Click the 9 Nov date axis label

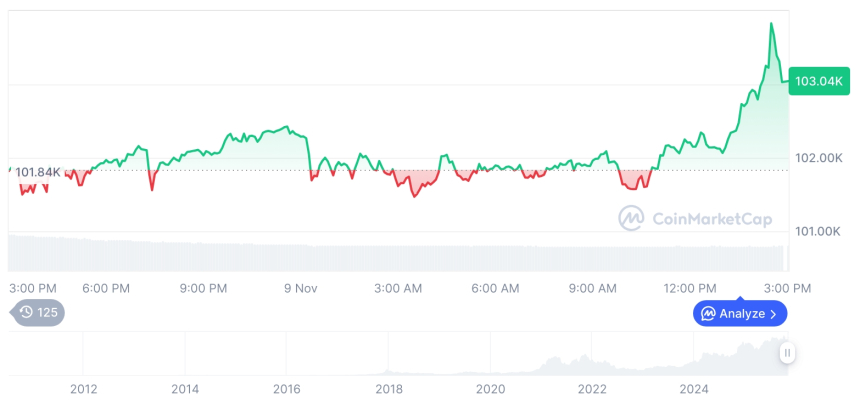300,288
